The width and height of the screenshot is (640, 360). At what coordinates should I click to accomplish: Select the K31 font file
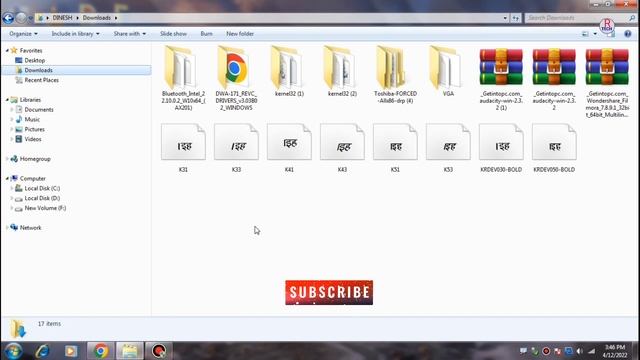pos(183,148)
